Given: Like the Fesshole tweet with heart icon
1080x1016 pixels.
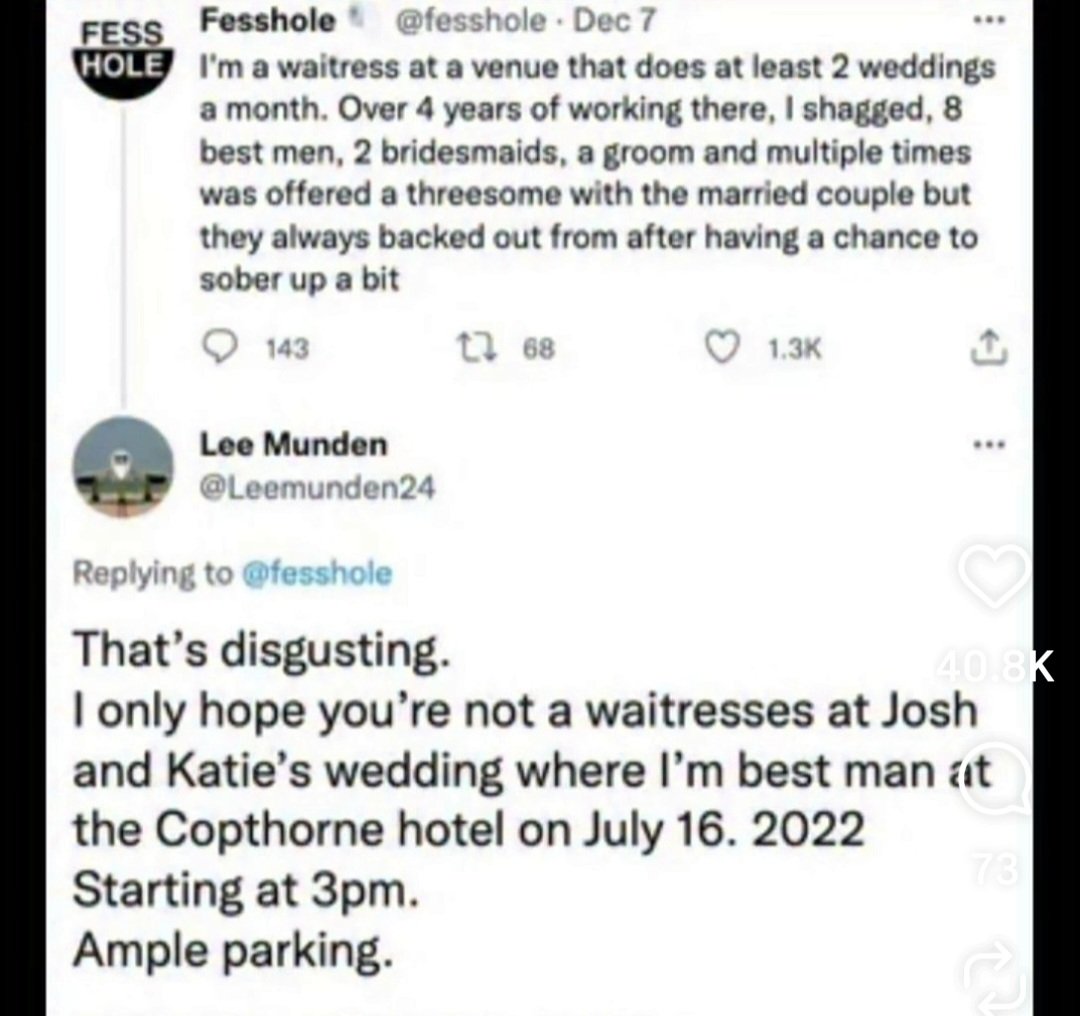Looking at the screenshot, I should pos(717,347).
